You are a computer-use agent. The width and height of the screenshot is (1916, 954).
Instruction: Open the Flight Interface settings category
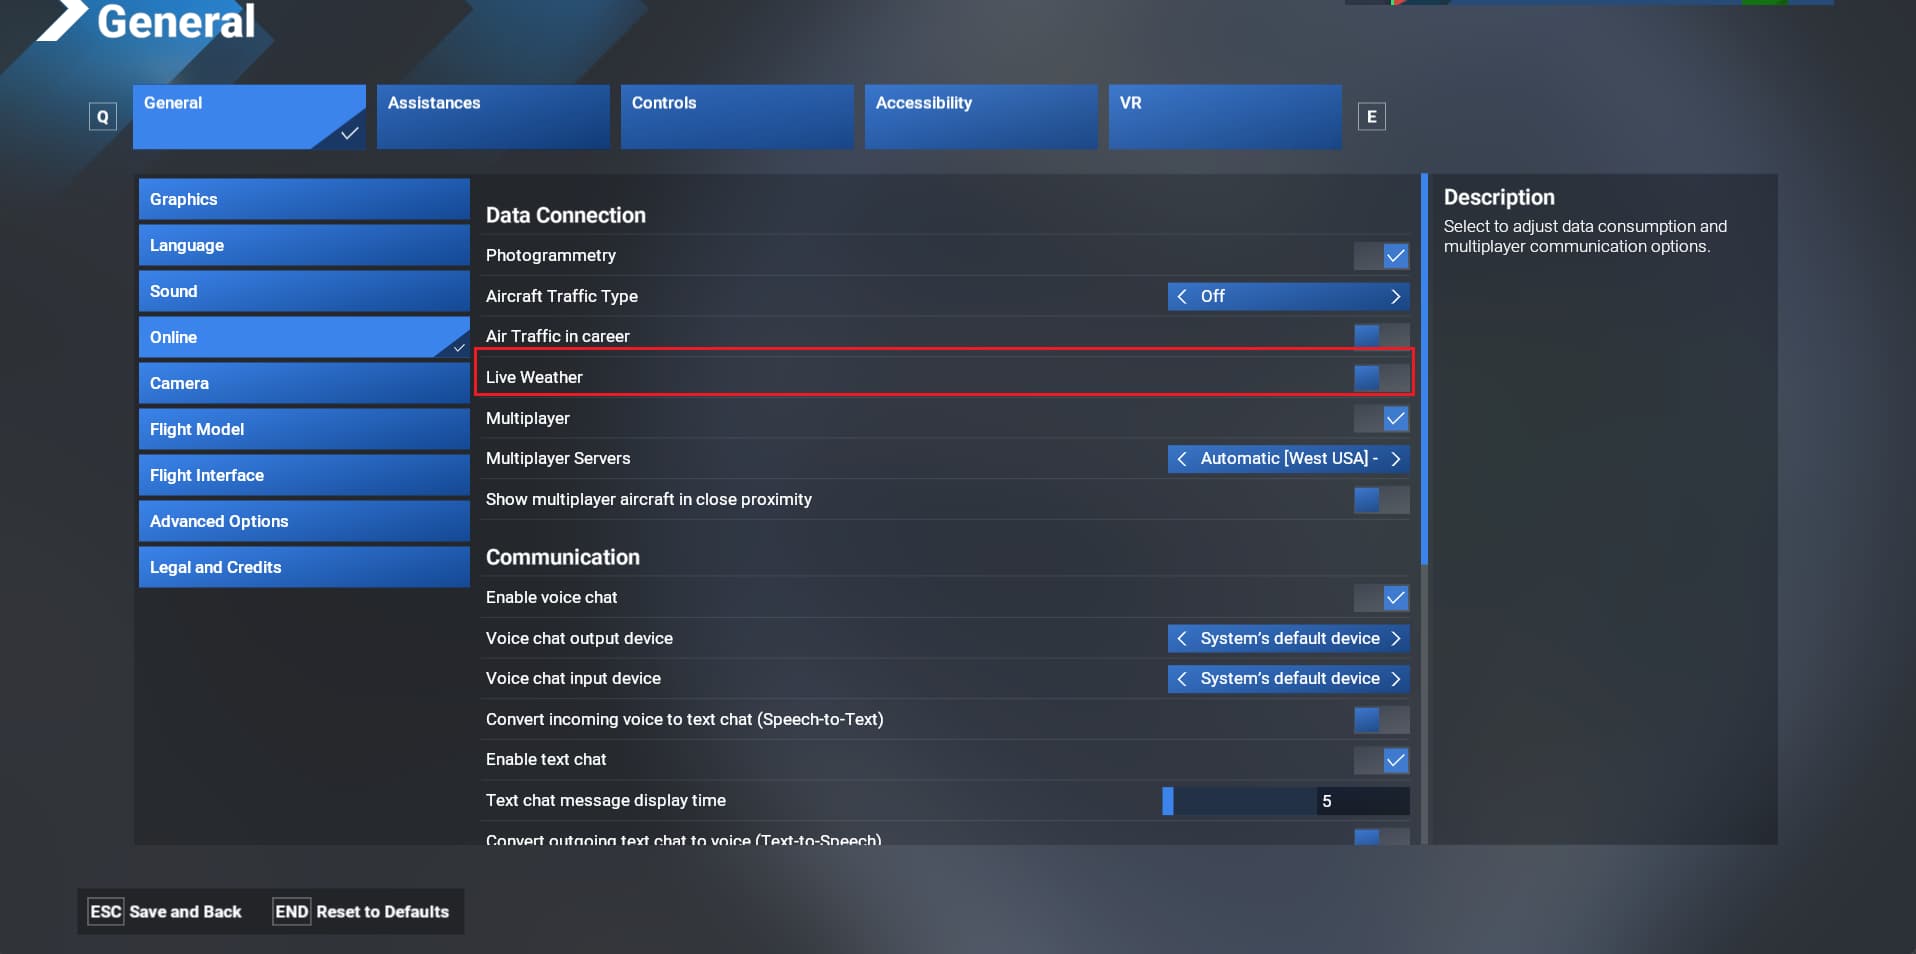click(304, 475)
